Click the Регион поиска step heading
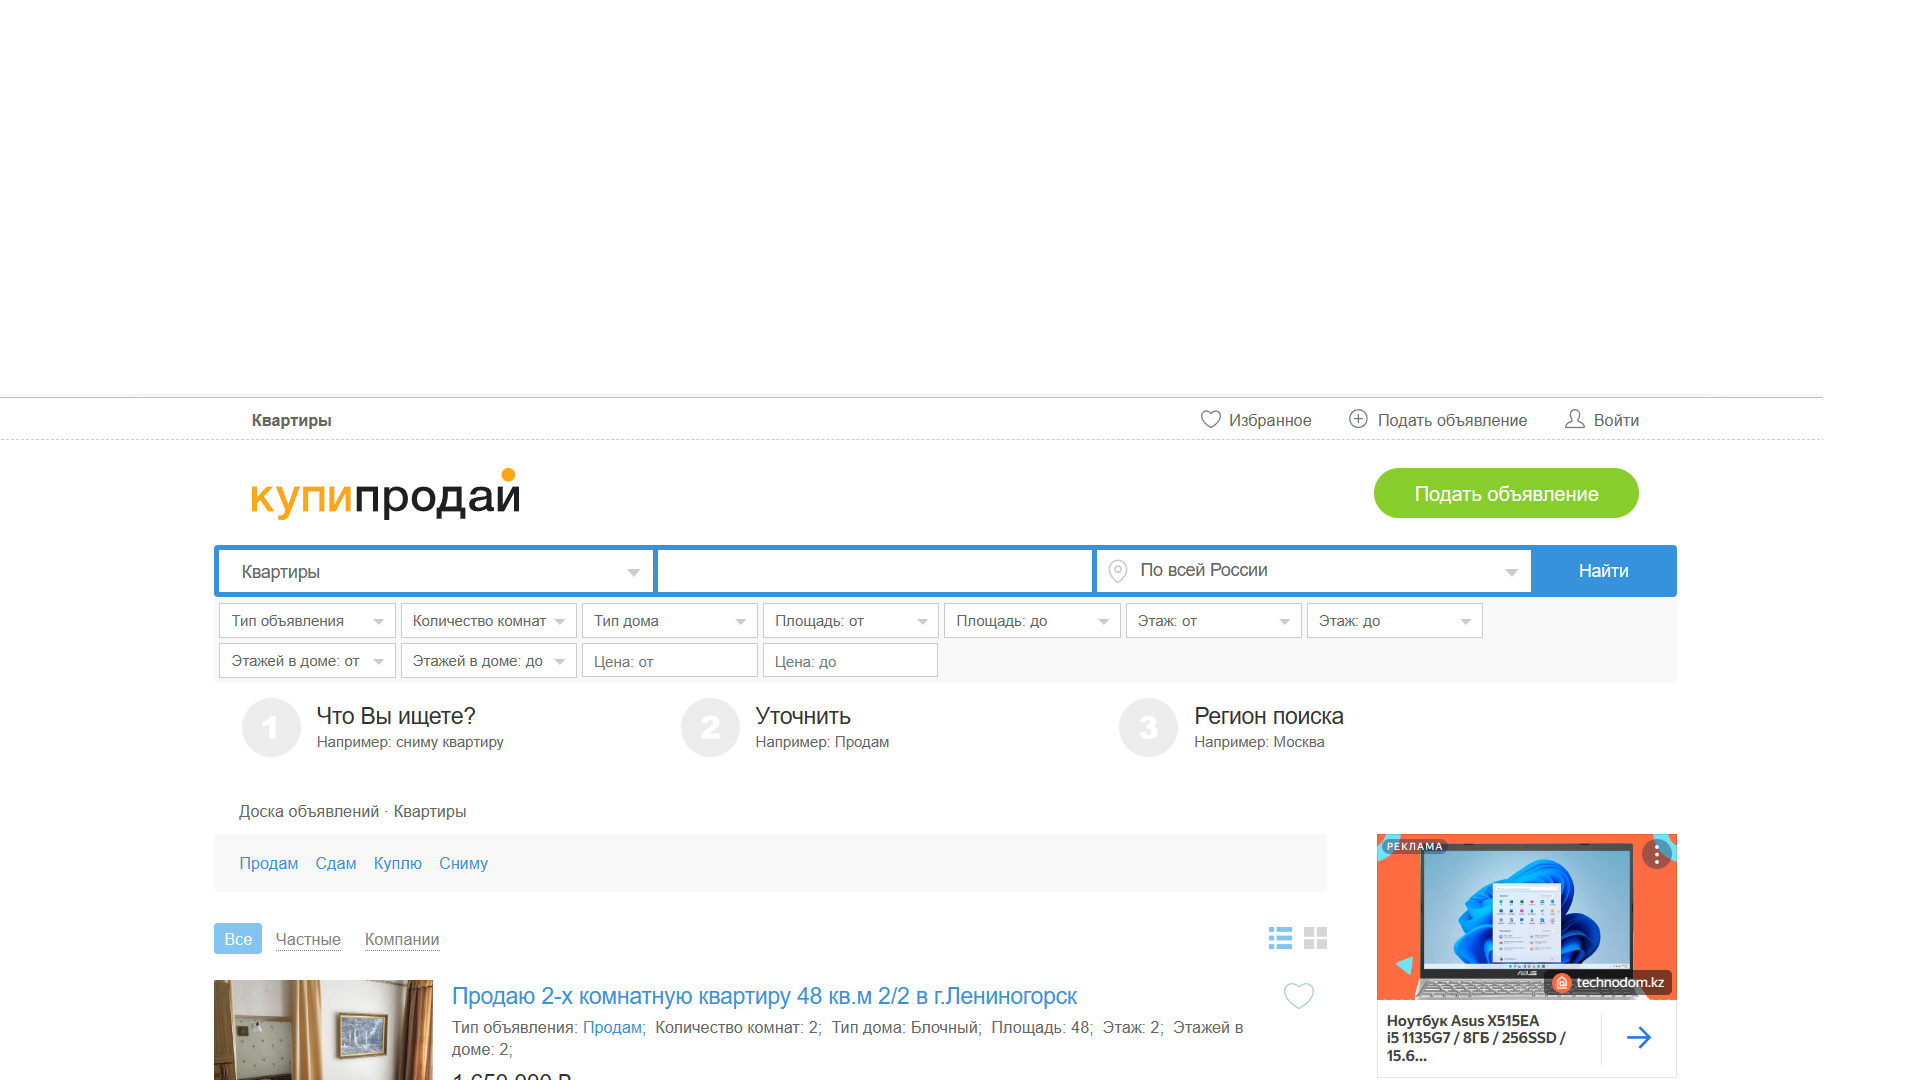This screenshot has width=1920, height=1080. (x=1269, y=716)
